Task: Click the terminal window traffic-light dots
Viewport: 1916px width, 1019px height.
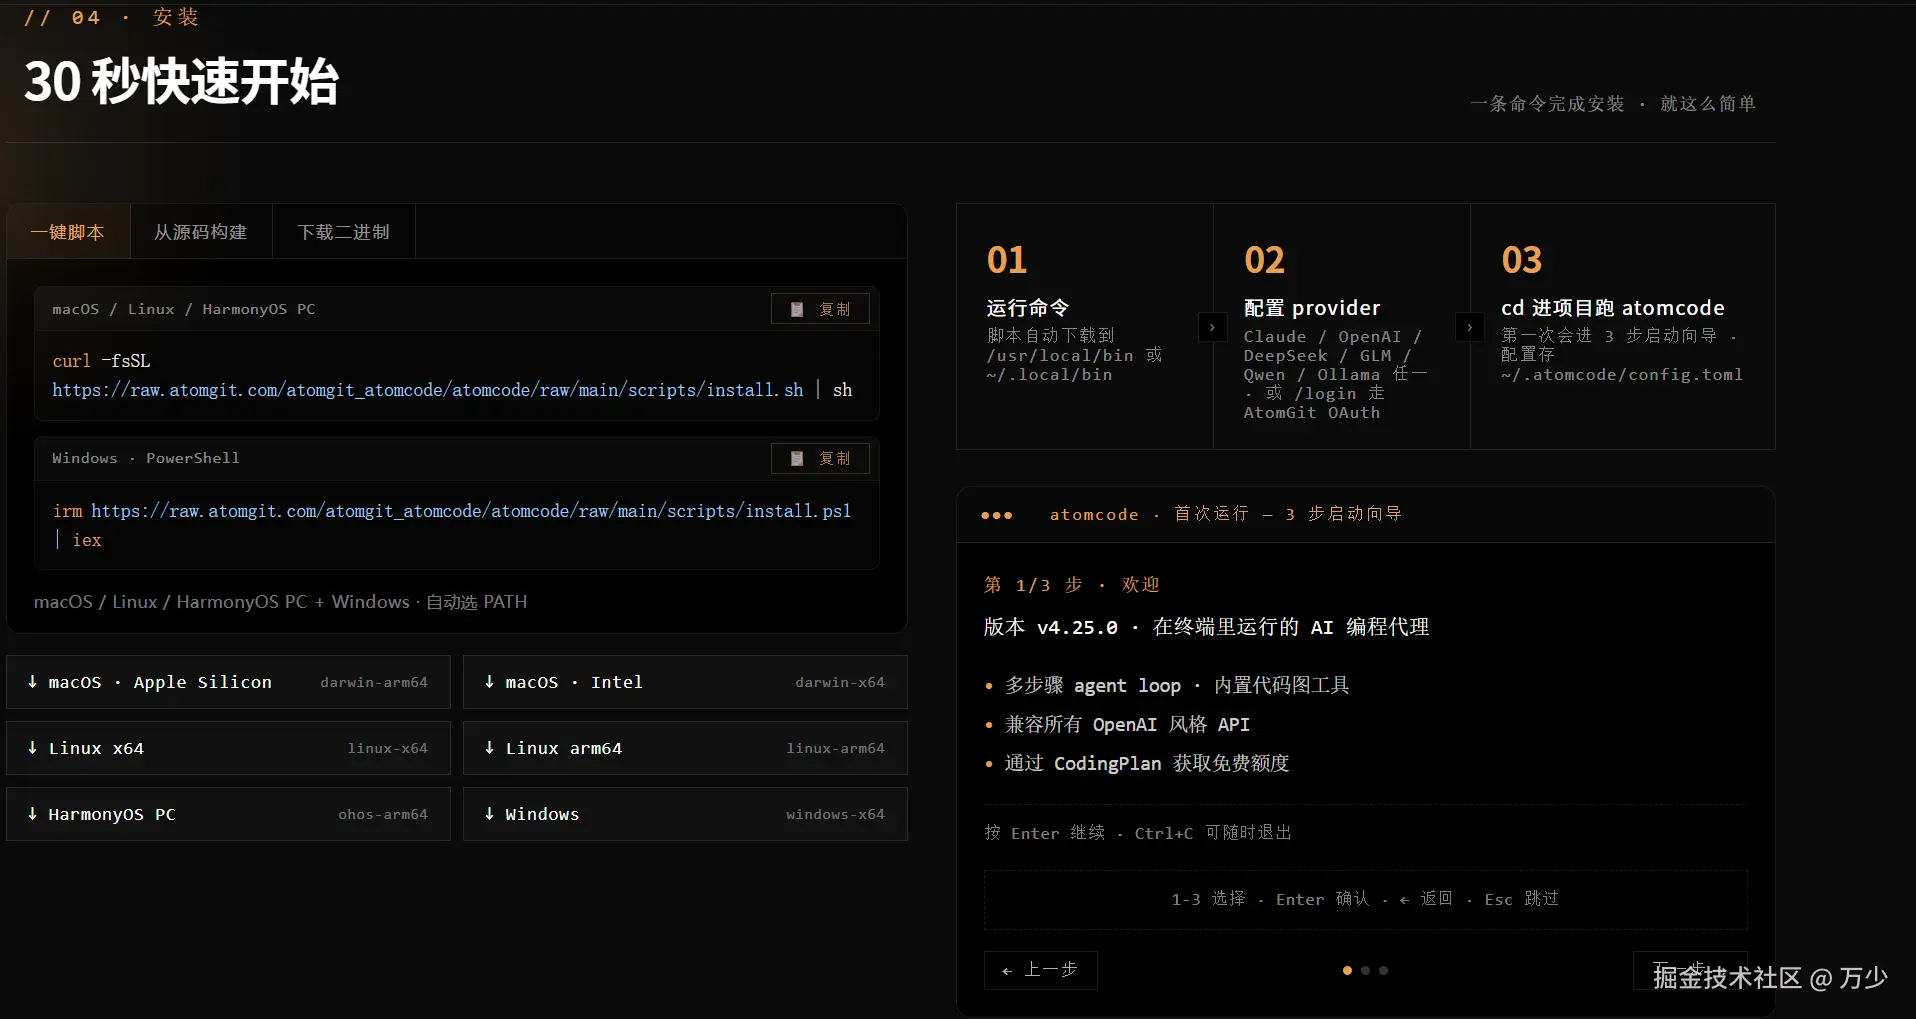Action: point(997,515)
